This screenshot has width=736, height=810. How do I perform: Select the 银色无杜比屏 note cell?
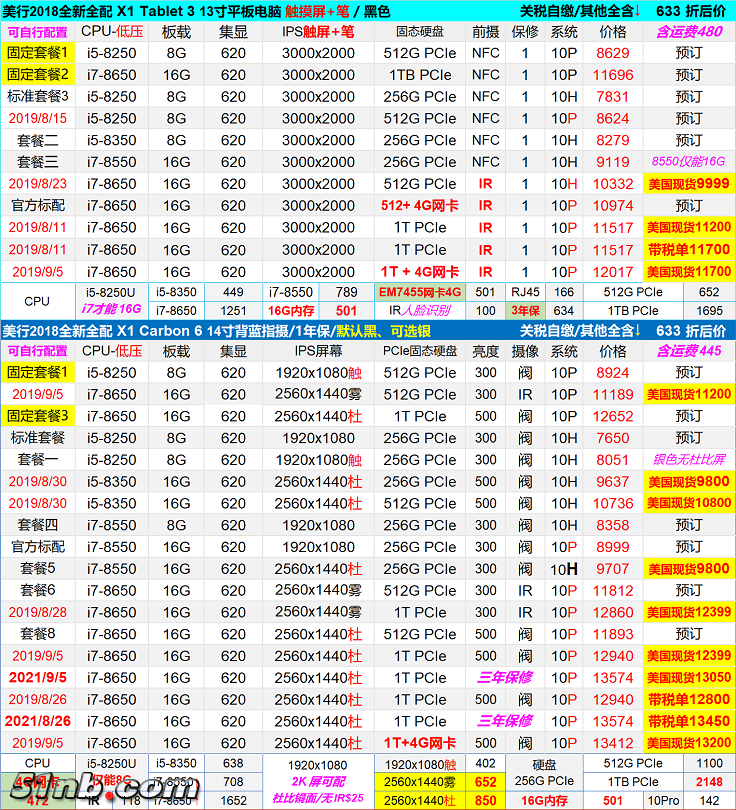coord(688,460)
